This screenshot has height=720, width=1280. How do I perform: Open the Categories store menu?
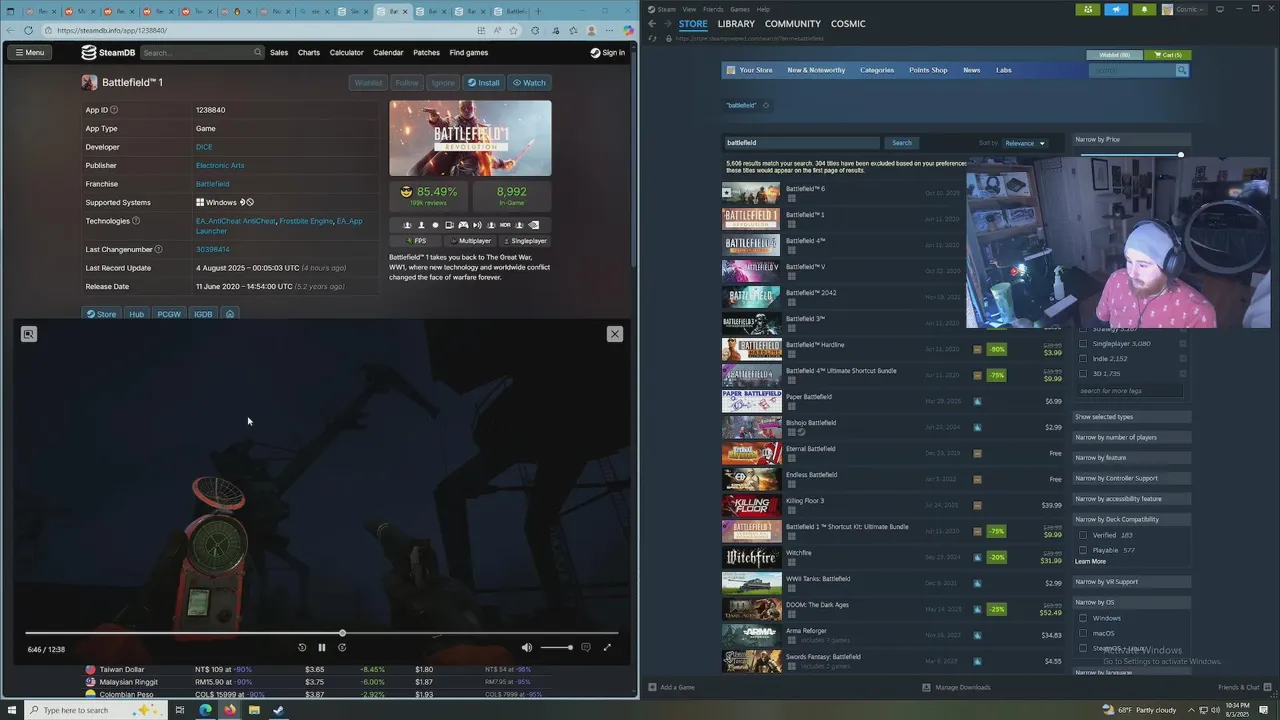(x=877, y=70)
